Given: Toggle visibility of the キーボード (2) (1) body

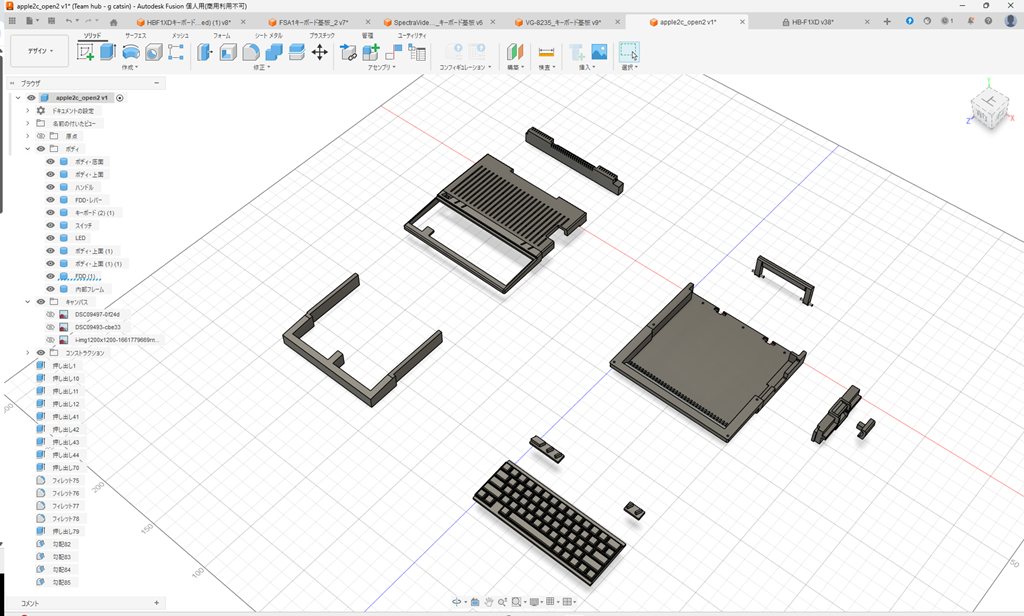Looking at the screenshot, I should (50, 212).
